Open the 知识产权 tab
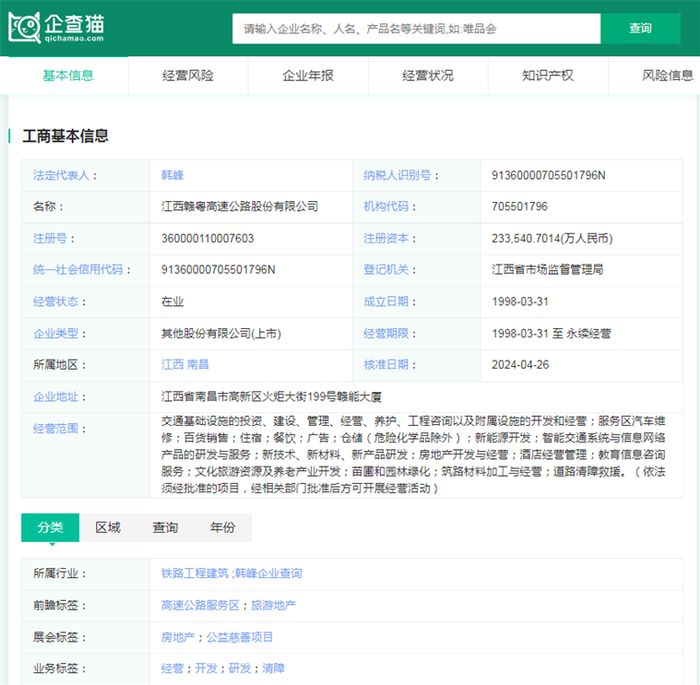The image size is (700, 685). click(548, 76)
